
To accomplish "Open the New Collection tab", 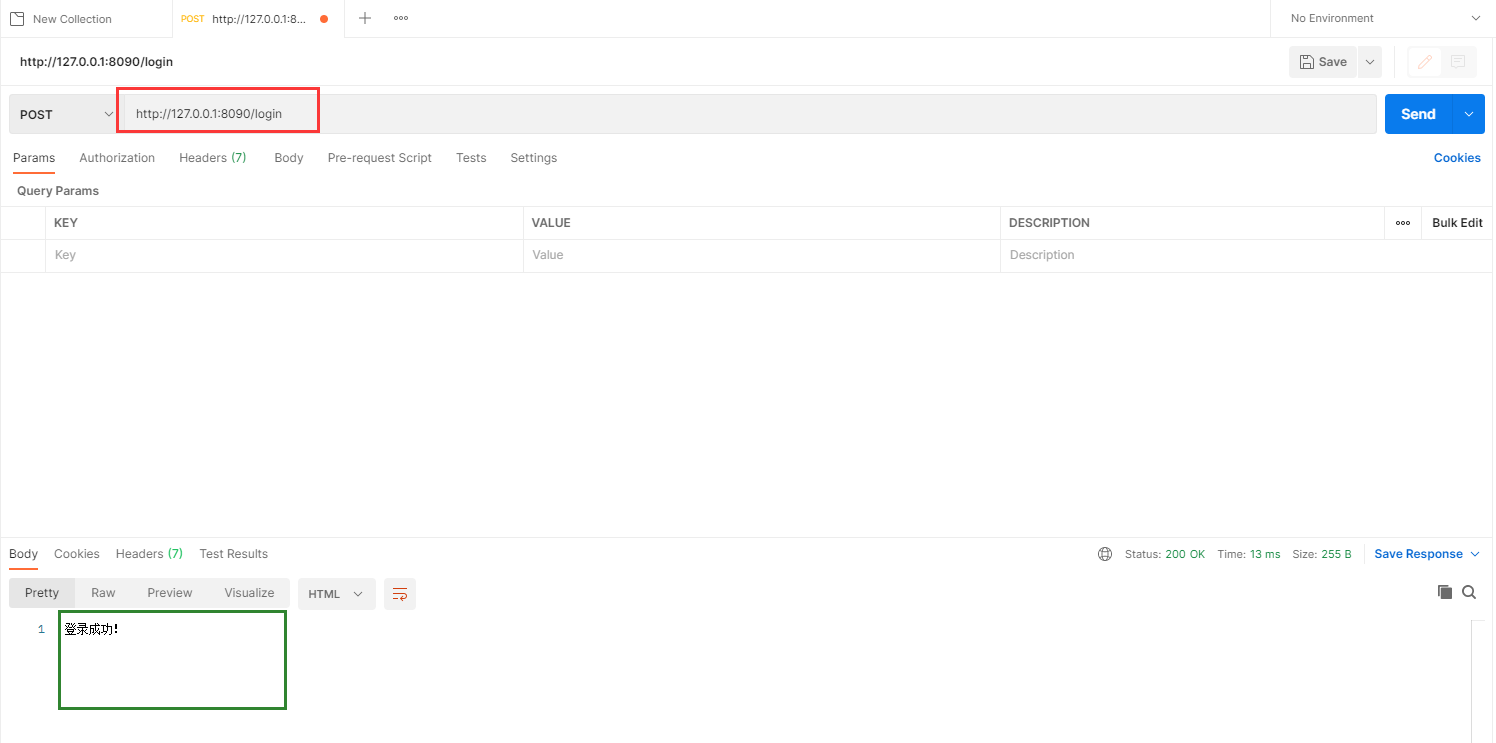I will click(x=86, y=19).
